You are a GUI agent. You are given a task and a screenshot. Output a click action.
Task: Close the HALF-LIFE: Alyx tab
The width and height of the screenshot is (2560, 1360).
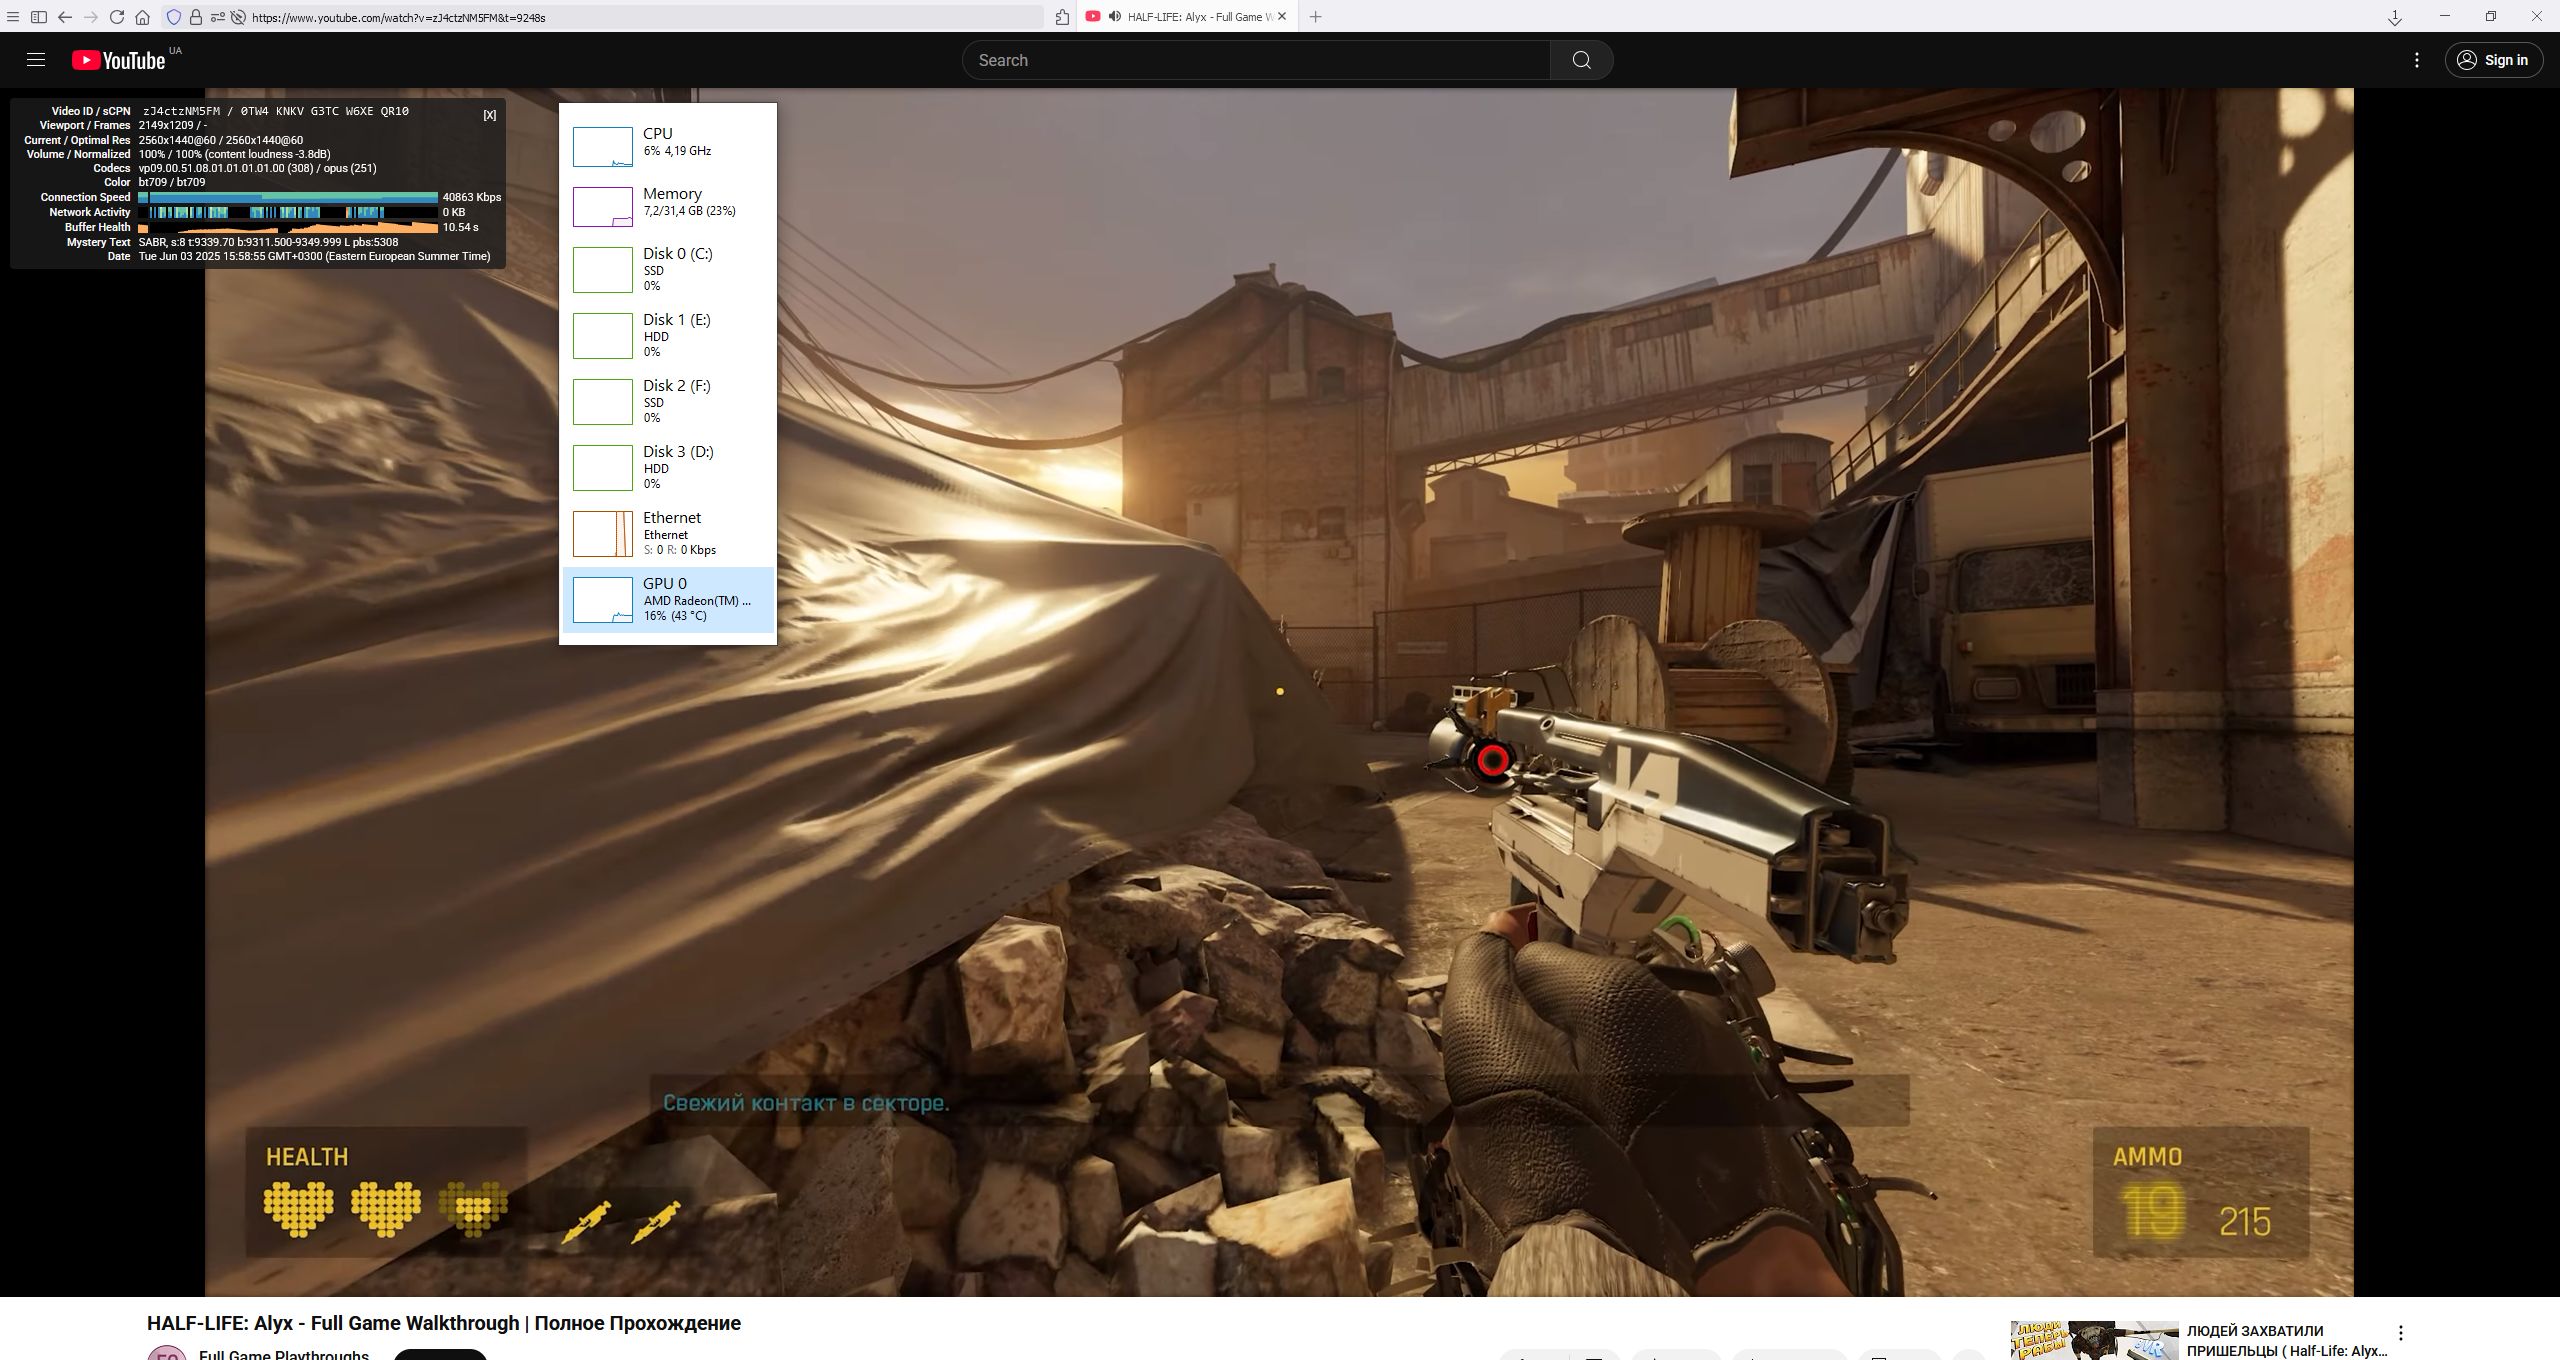point(1282,16)
